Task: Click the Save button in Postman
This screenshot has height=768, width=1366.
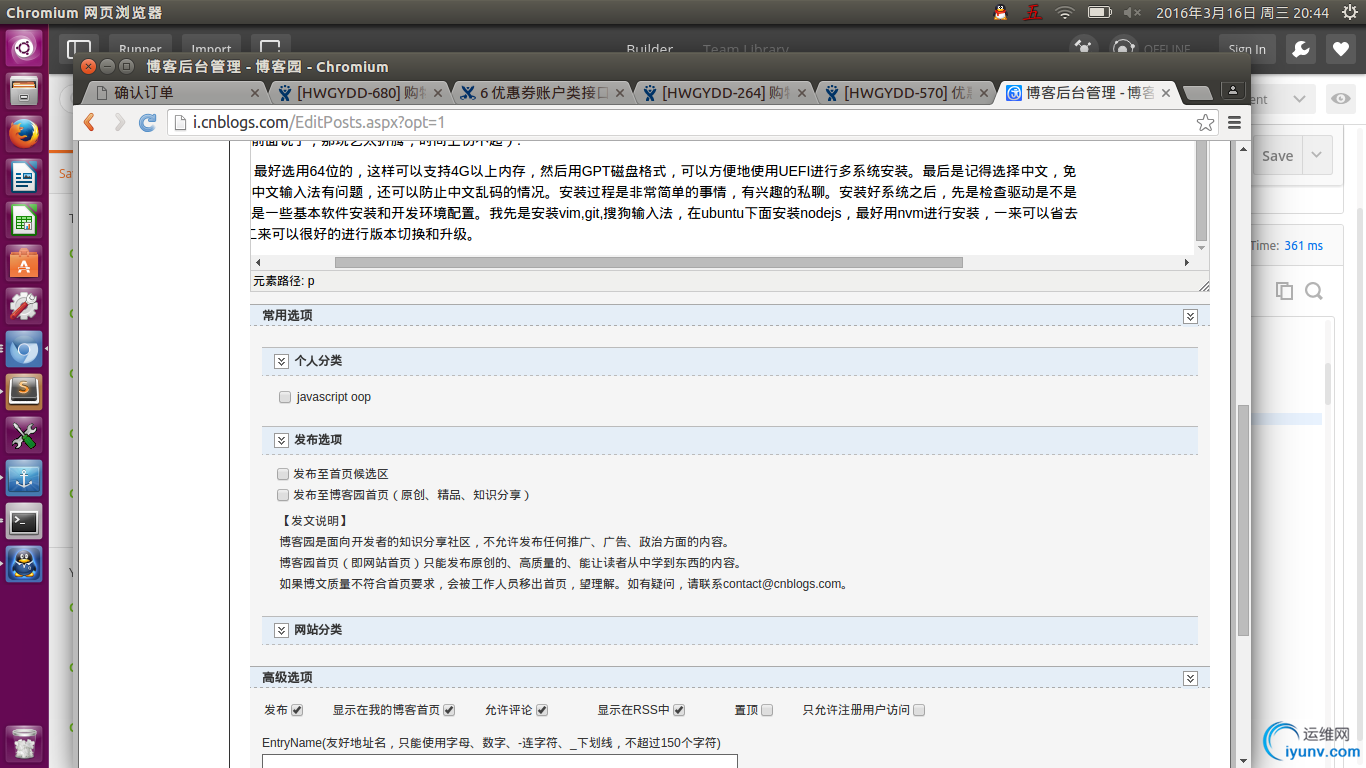Action: [x=1277, y=155]
